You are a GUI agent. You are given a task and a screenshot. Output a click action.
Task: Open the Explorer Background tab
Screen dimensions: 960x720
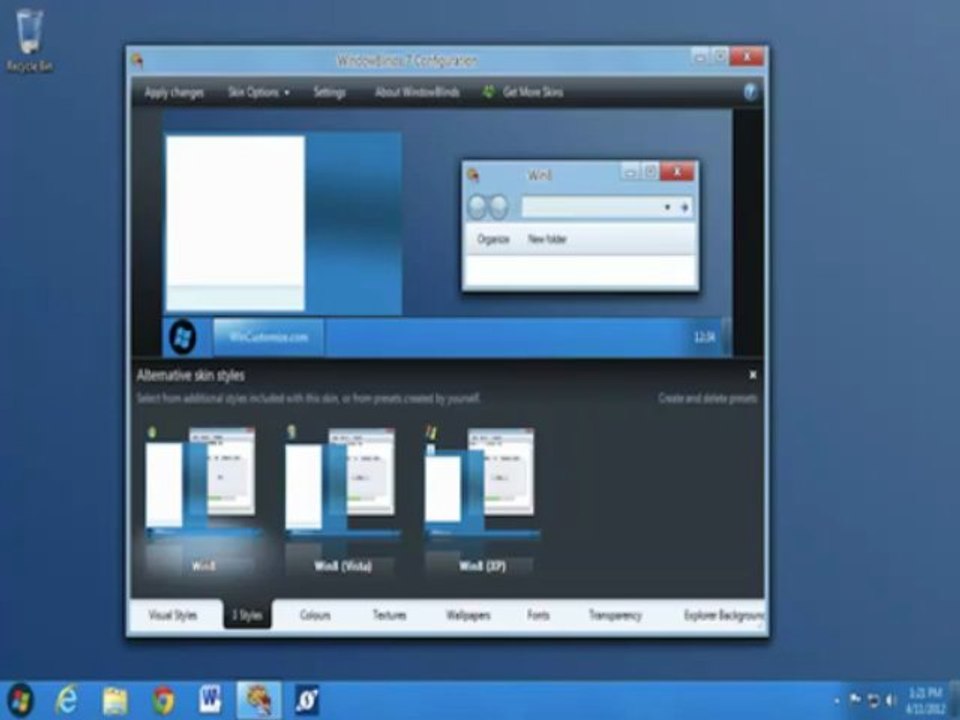(x=724, y=615)
